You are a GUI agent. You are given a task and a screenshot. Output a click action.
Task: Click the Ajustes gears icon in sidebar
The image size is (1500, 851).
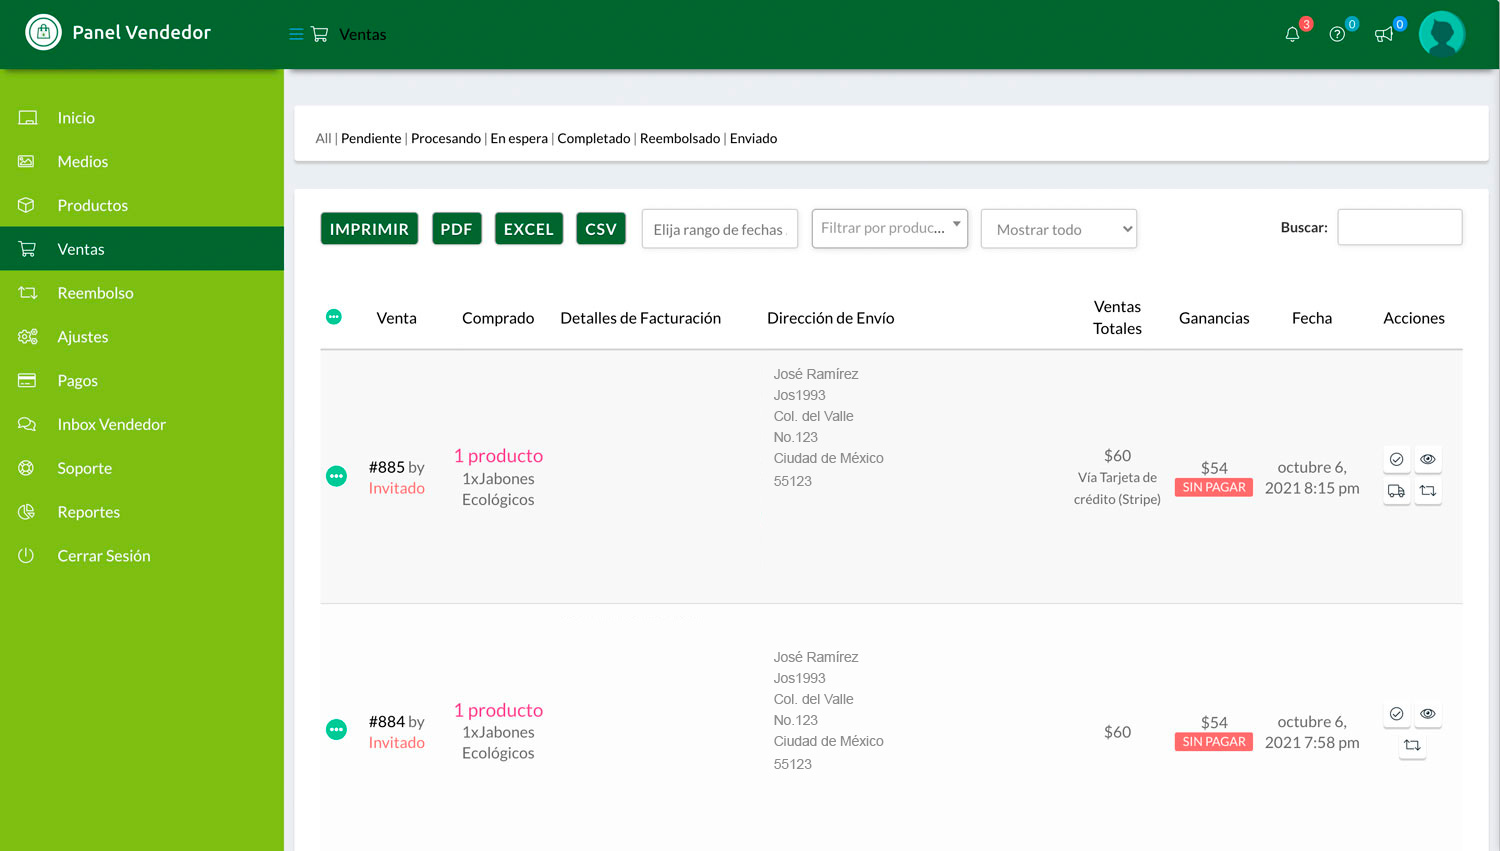pyautogui.click(x=27, y=337)
